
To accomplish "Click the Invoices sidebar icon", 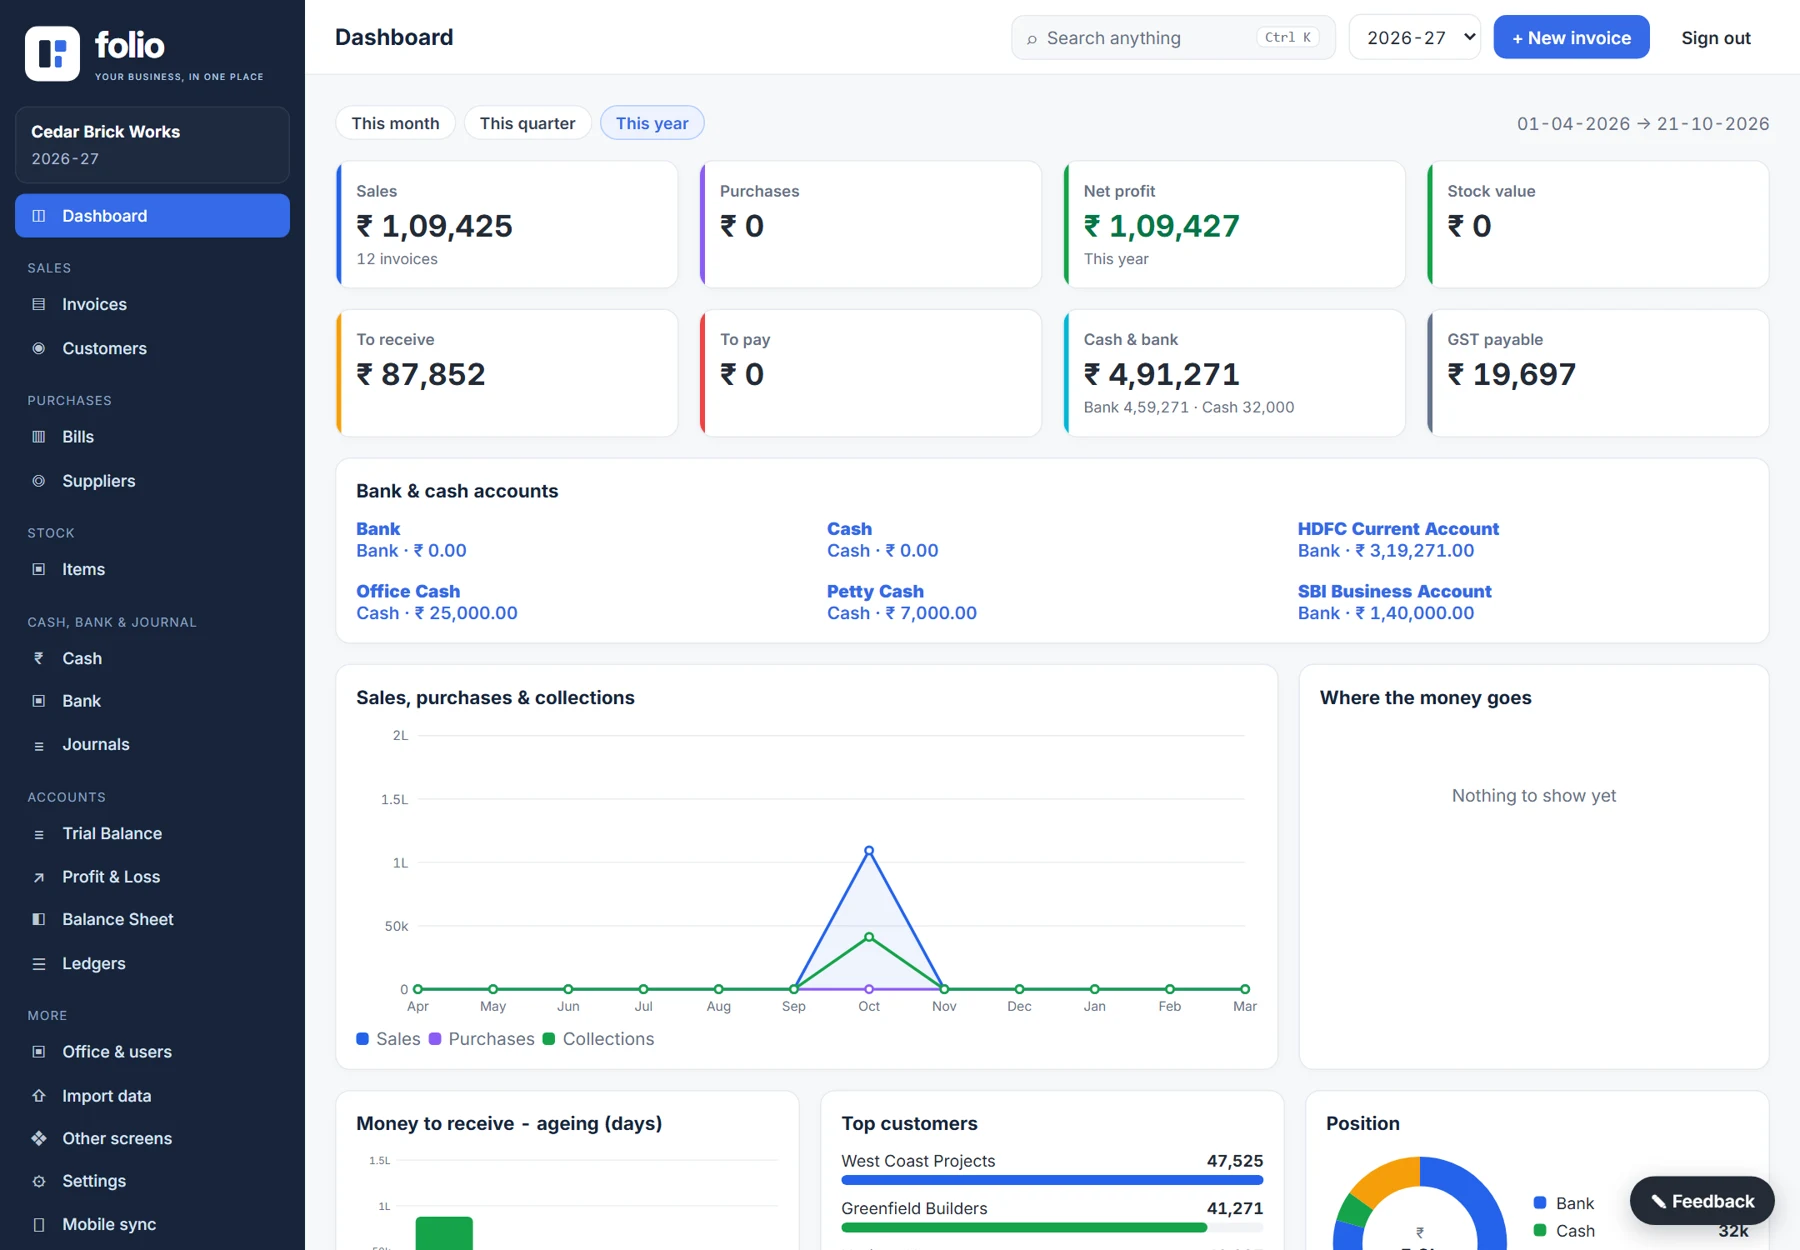I will coord(39,304).
